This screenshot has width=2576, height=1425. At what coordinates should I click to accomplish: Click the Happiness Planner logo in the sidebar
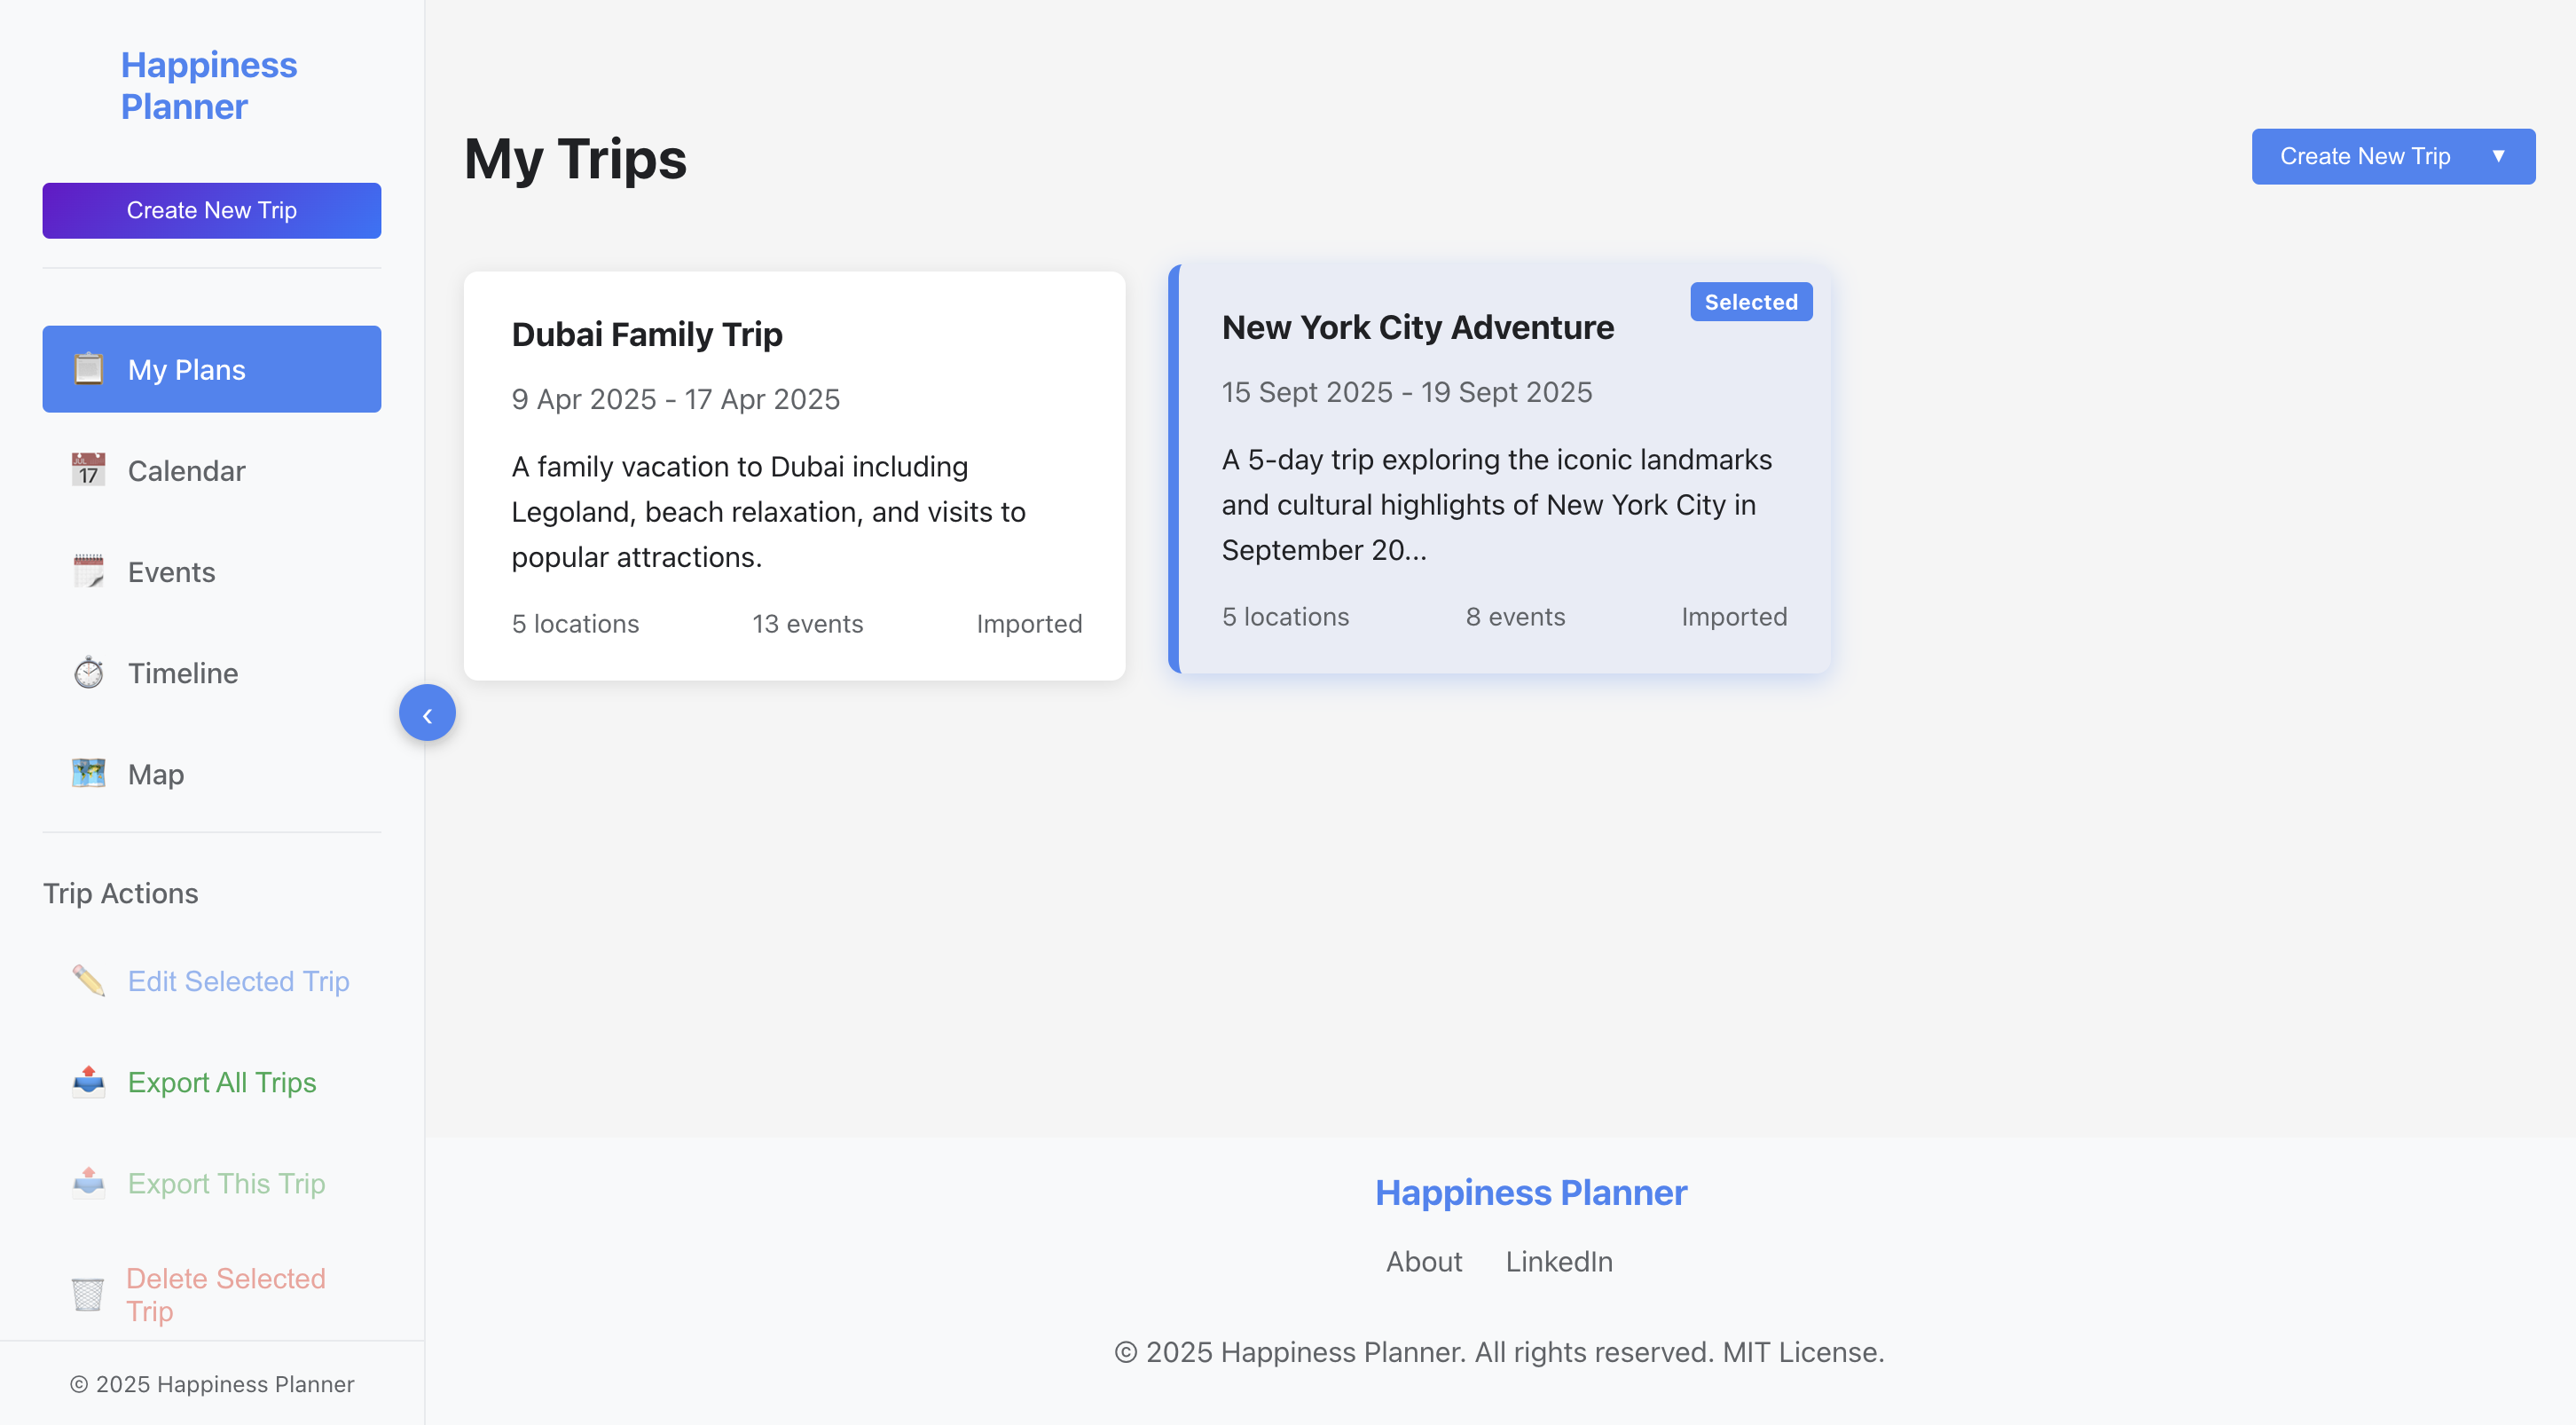(x=209, y=86)
